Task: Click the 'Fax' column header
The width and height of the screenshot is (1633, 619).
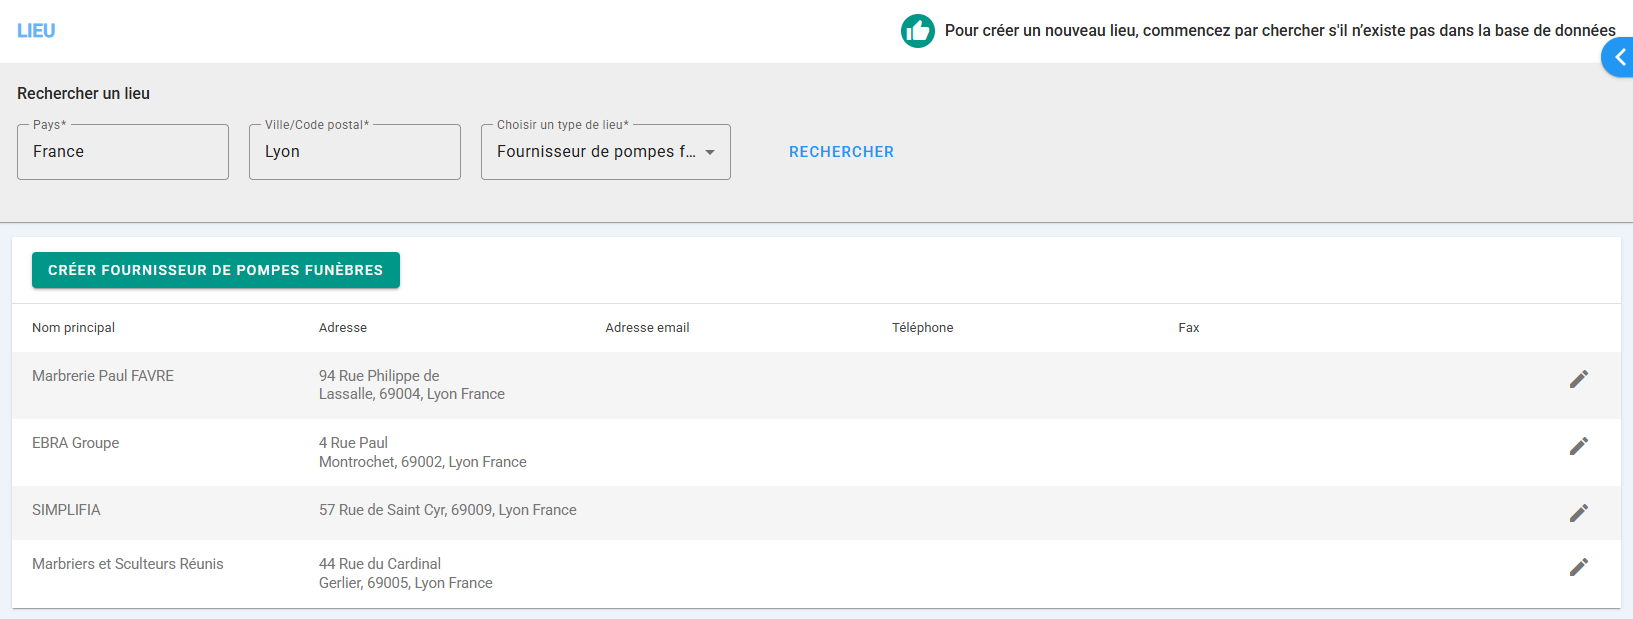Action: (1188, 328)
